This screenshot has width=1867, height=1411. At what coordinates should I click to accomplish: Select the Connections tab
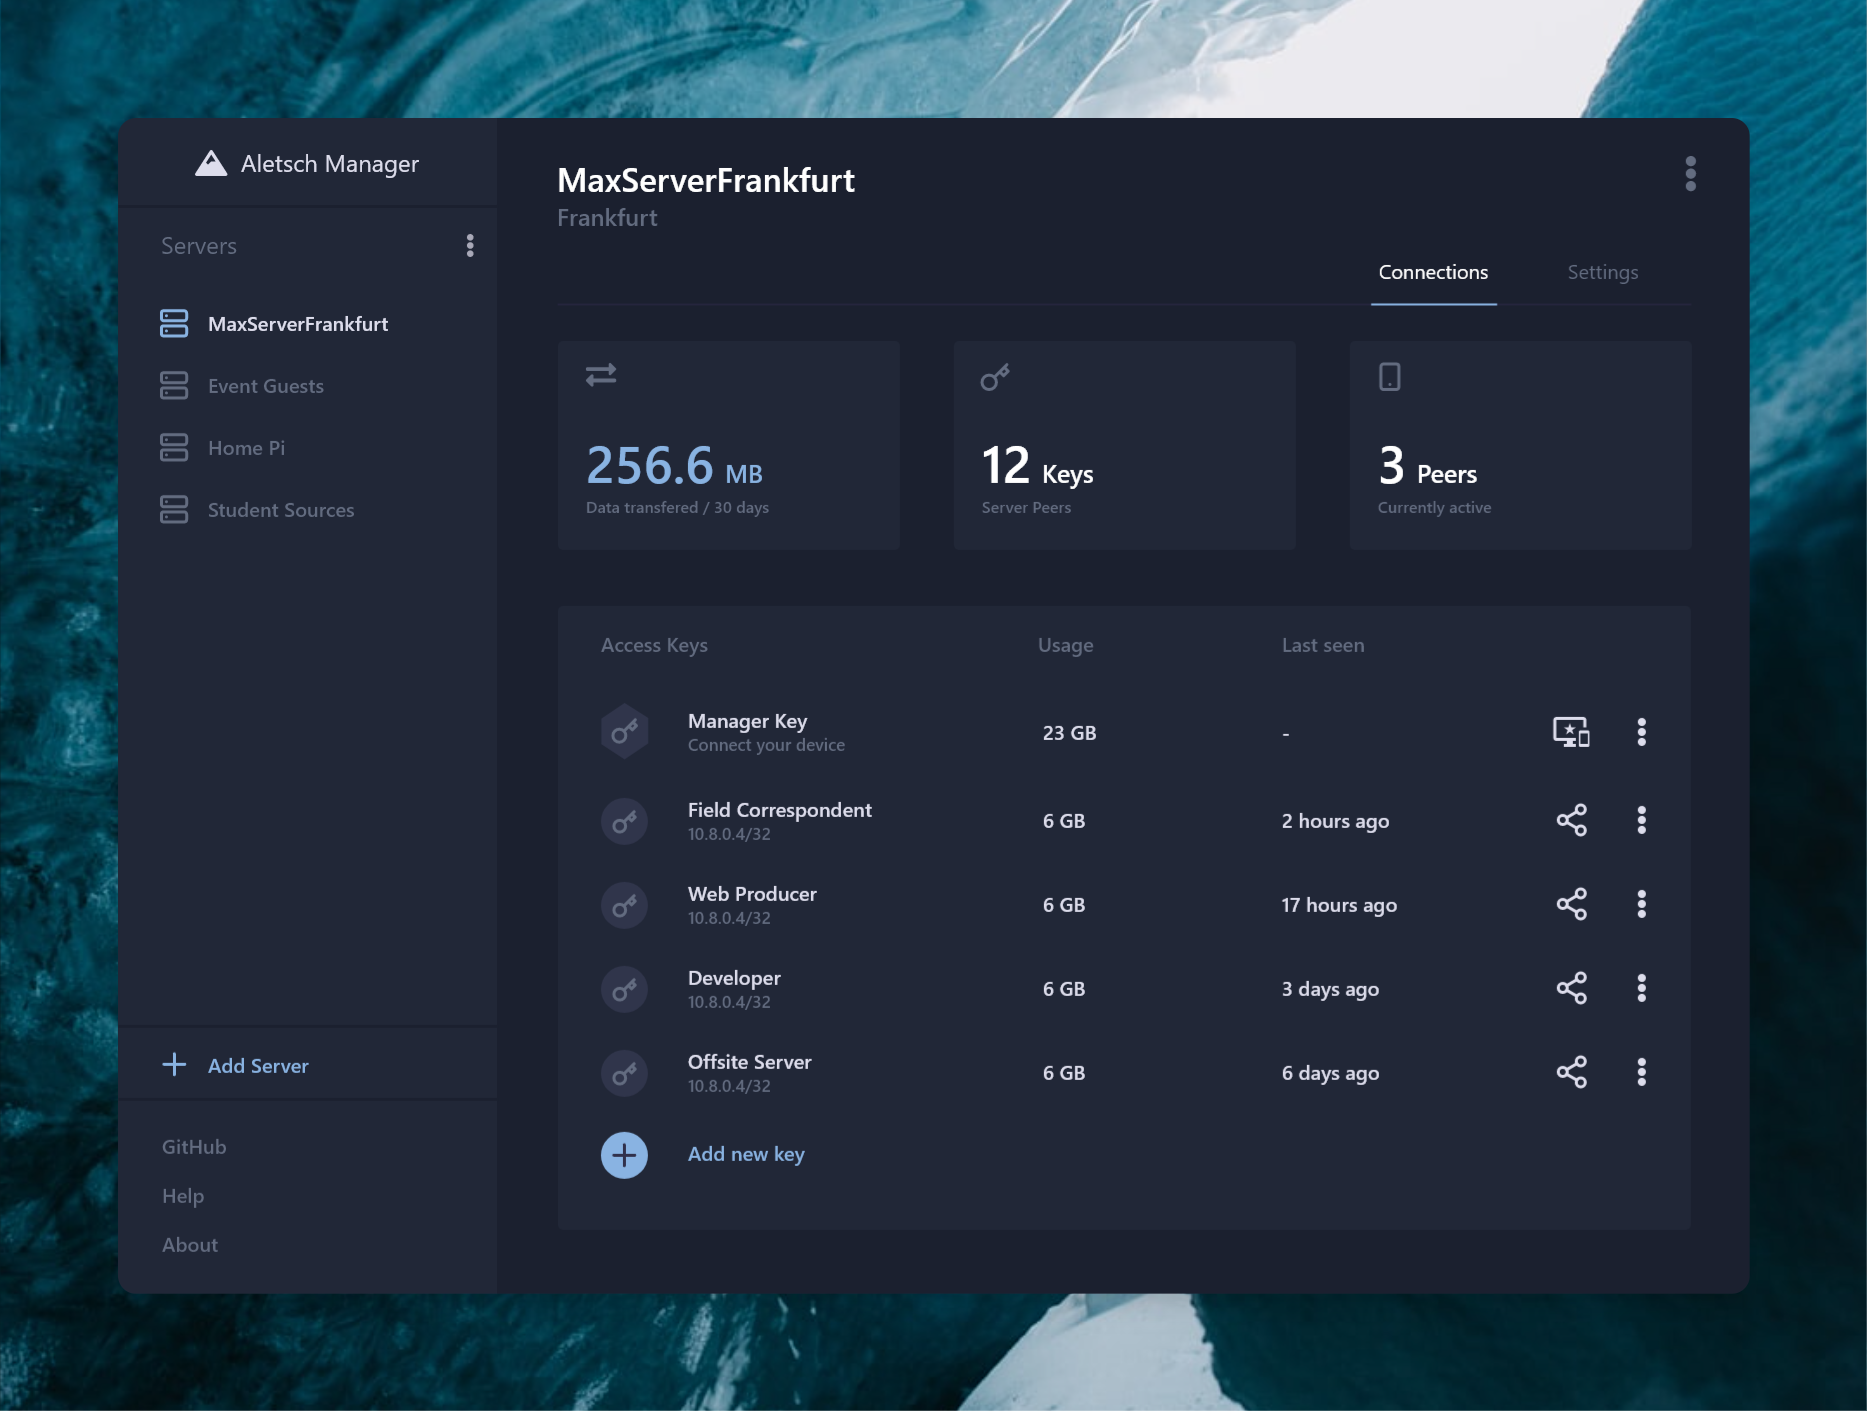tap(1432, 272)
